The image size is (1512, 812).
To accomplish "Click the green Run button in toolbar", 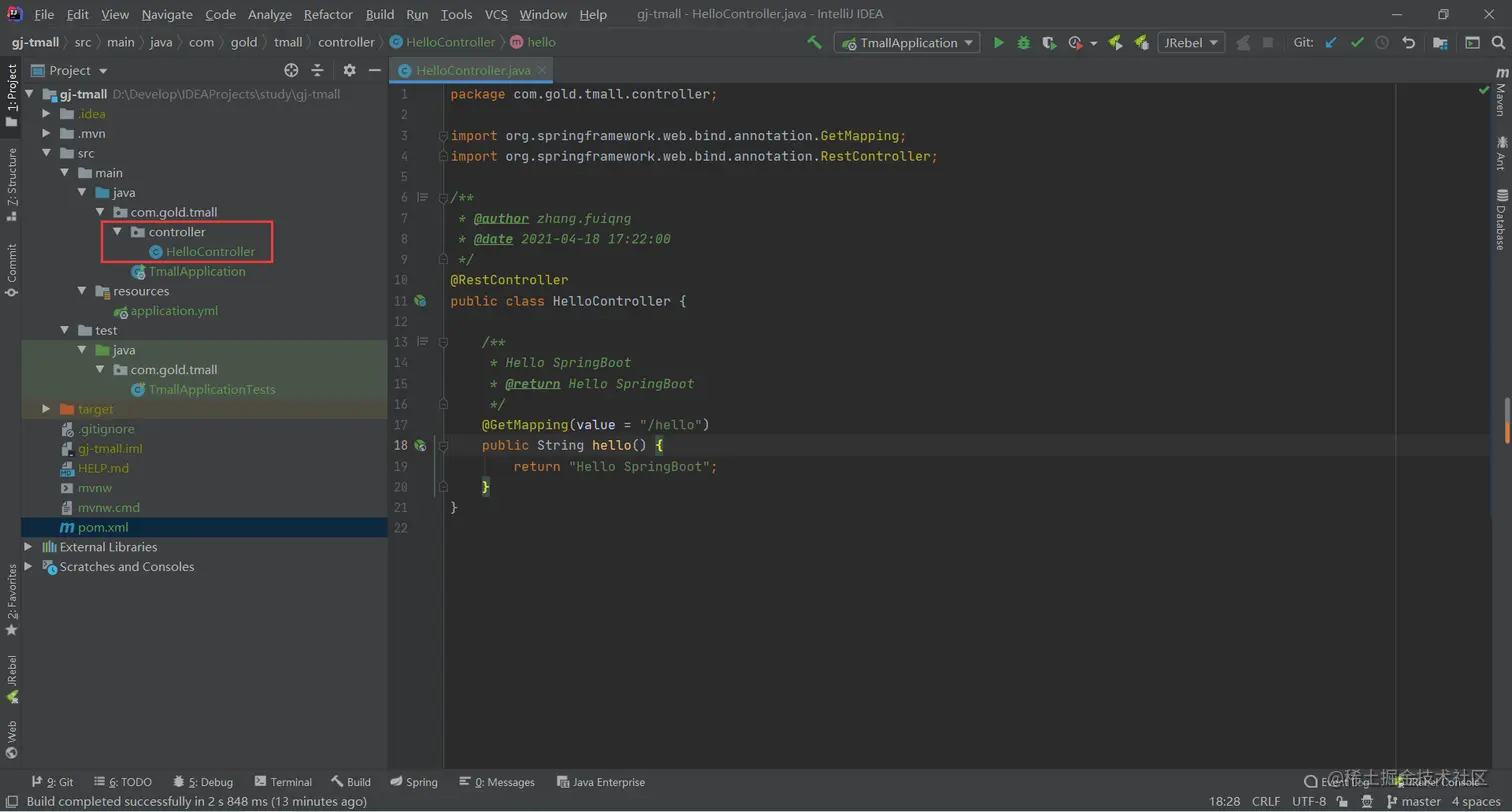I will pyautogui.click(x=998, y=43).
